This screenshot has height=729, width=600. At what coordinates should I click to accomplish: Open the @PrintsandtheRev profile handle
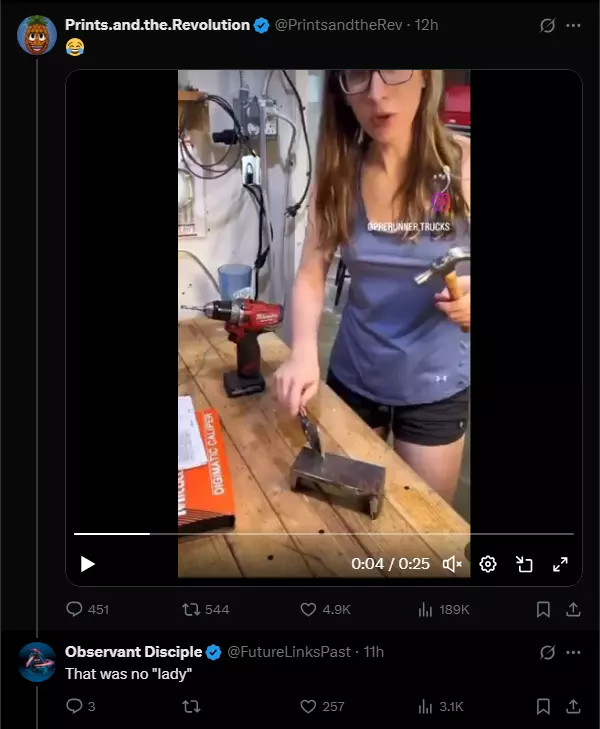(x=338, y=25)
